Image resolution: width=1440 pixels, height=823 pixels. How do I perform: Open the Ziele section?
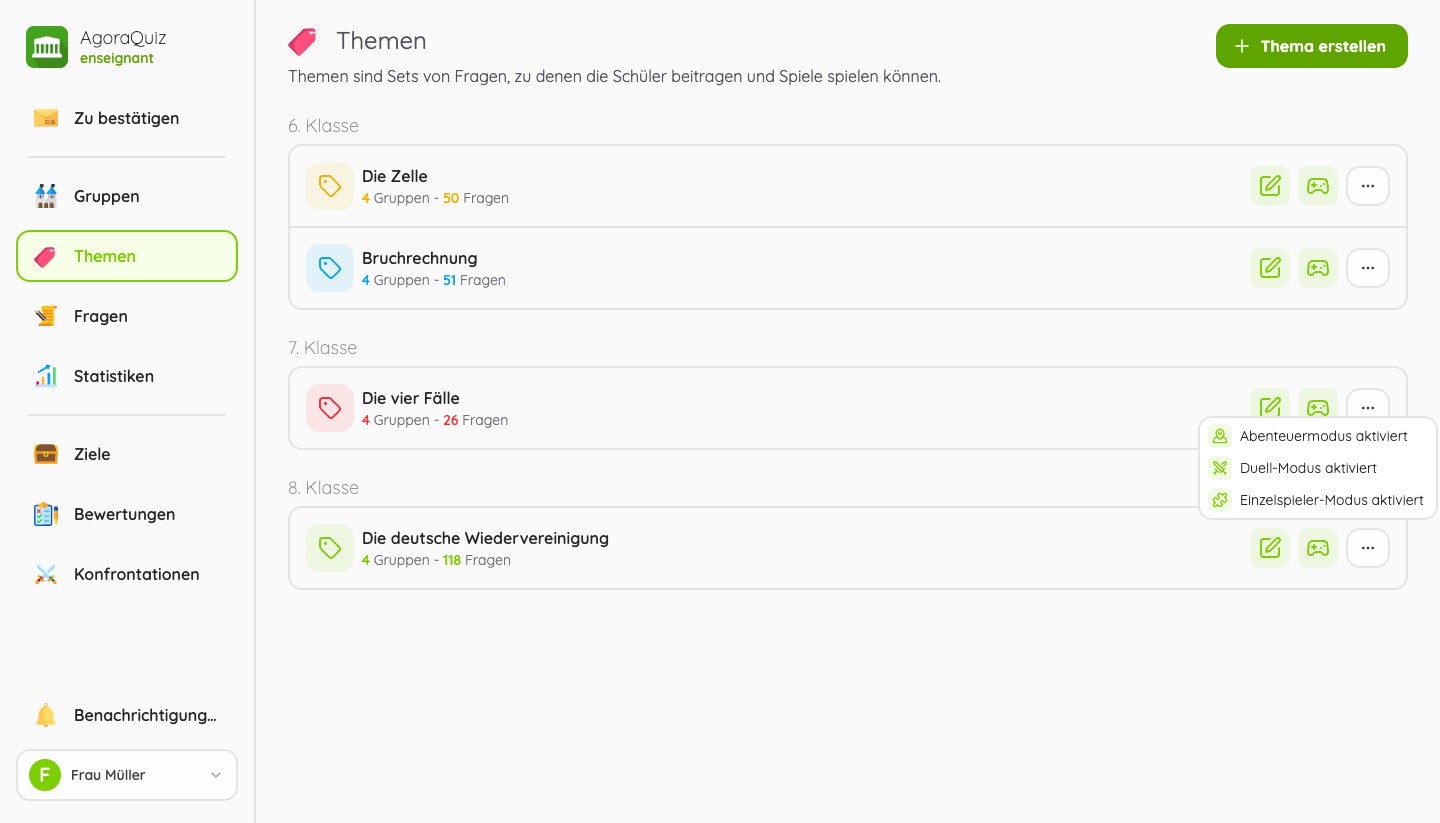click(x=127, y=454)
